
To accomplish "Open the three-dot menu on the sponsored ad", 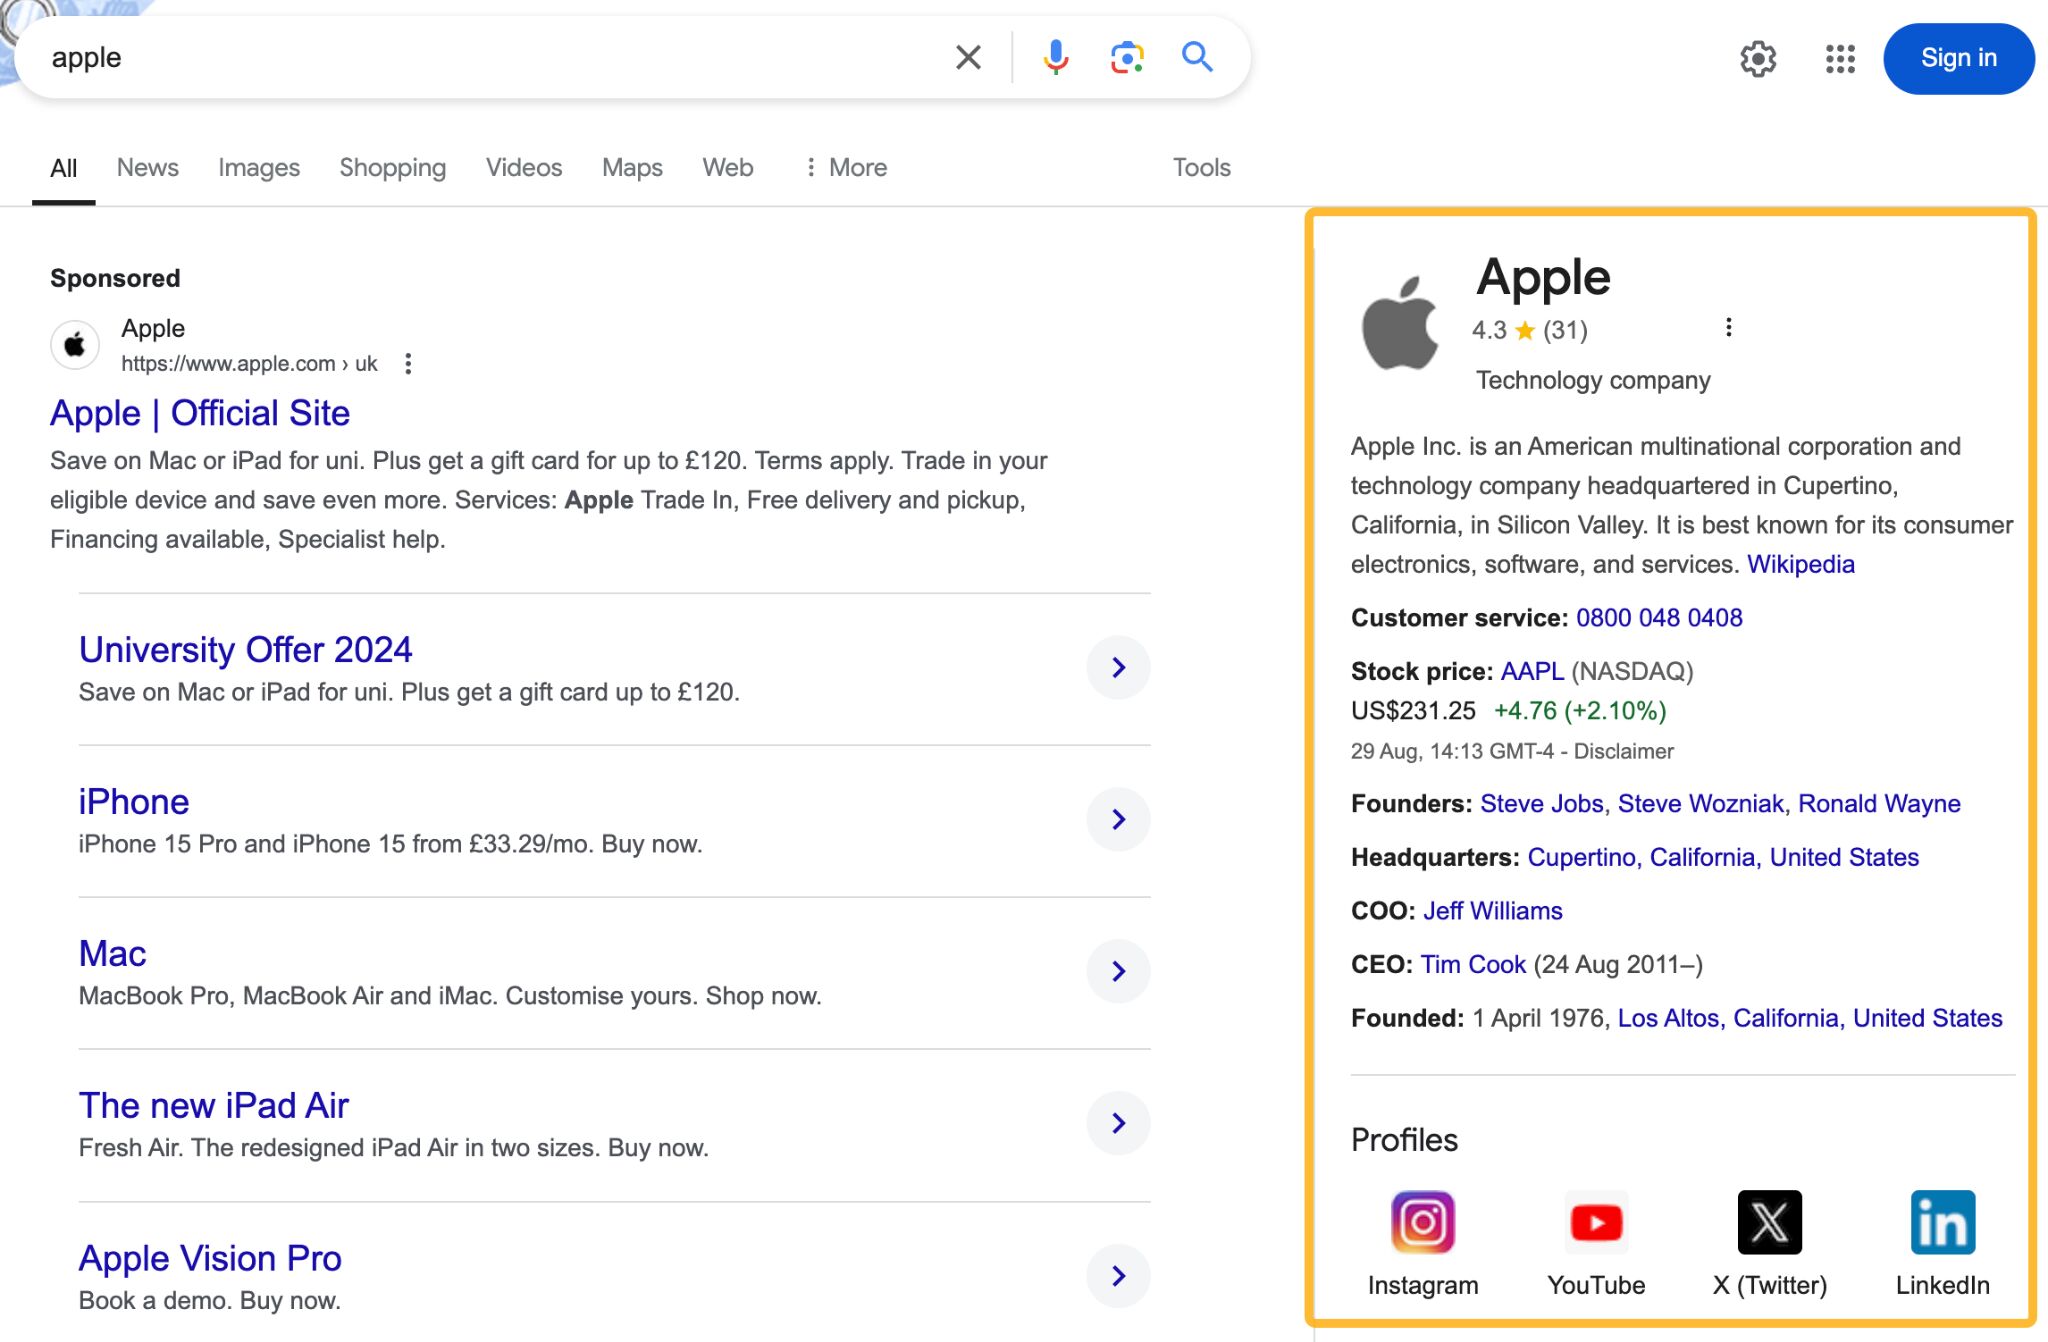I will click(408, 364).
